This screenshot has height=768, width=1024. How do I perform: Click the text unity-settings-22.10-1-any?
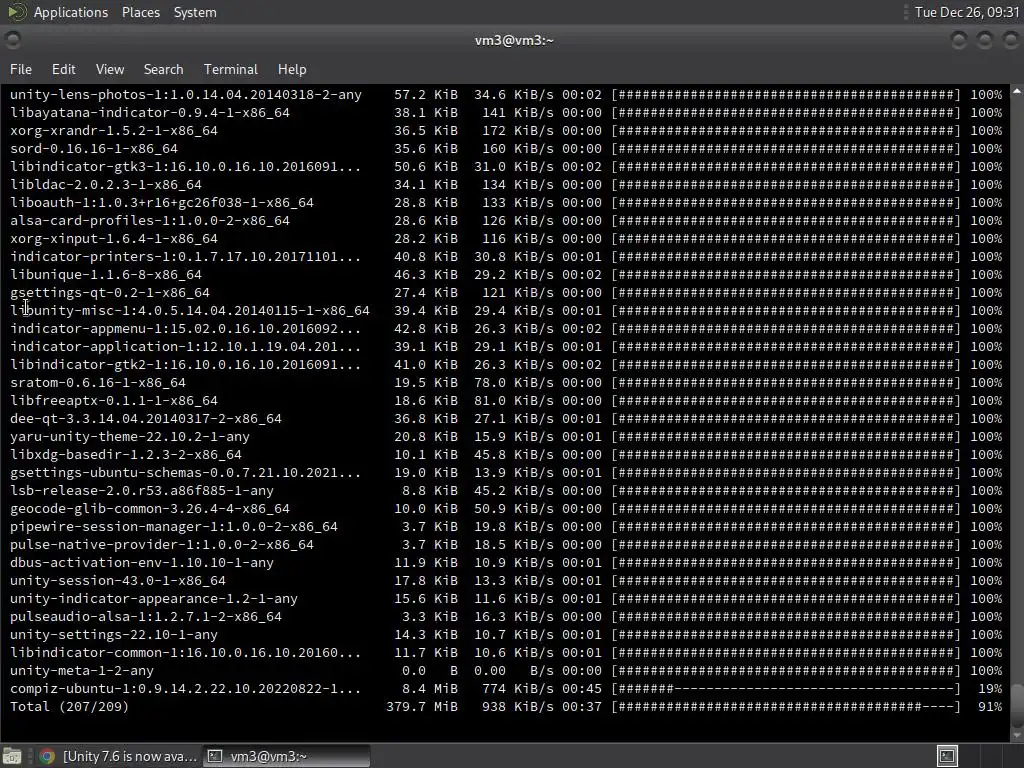(x=114, y=635)
